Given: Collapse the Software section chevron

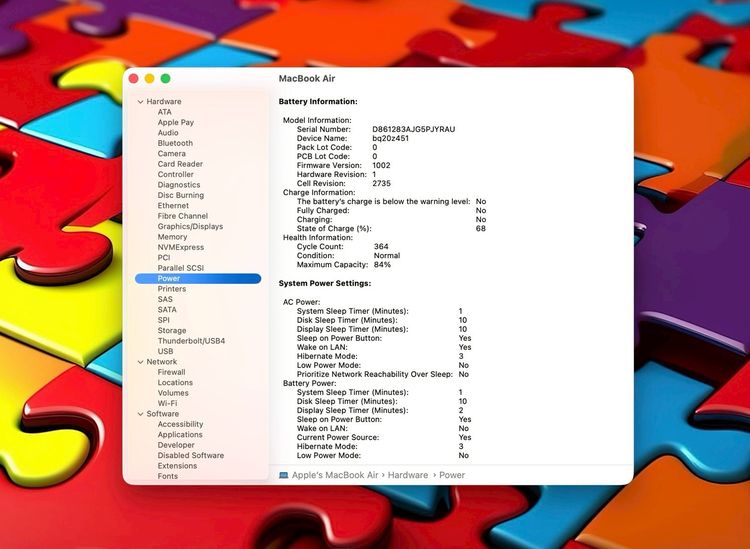Looking at the screenshot, I should (141, 414).
